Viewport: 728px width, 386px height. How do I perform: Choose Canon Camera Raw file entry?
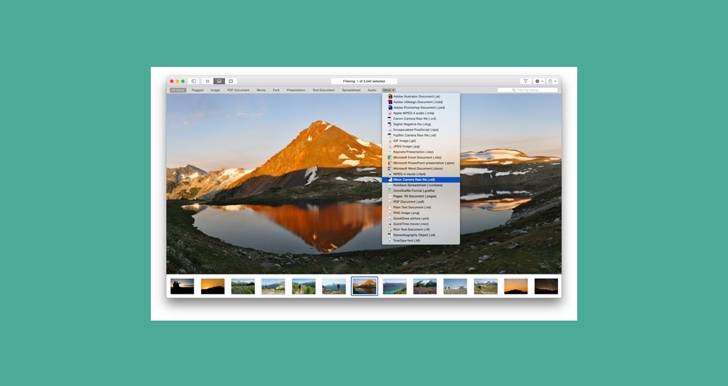click(421, 119)
